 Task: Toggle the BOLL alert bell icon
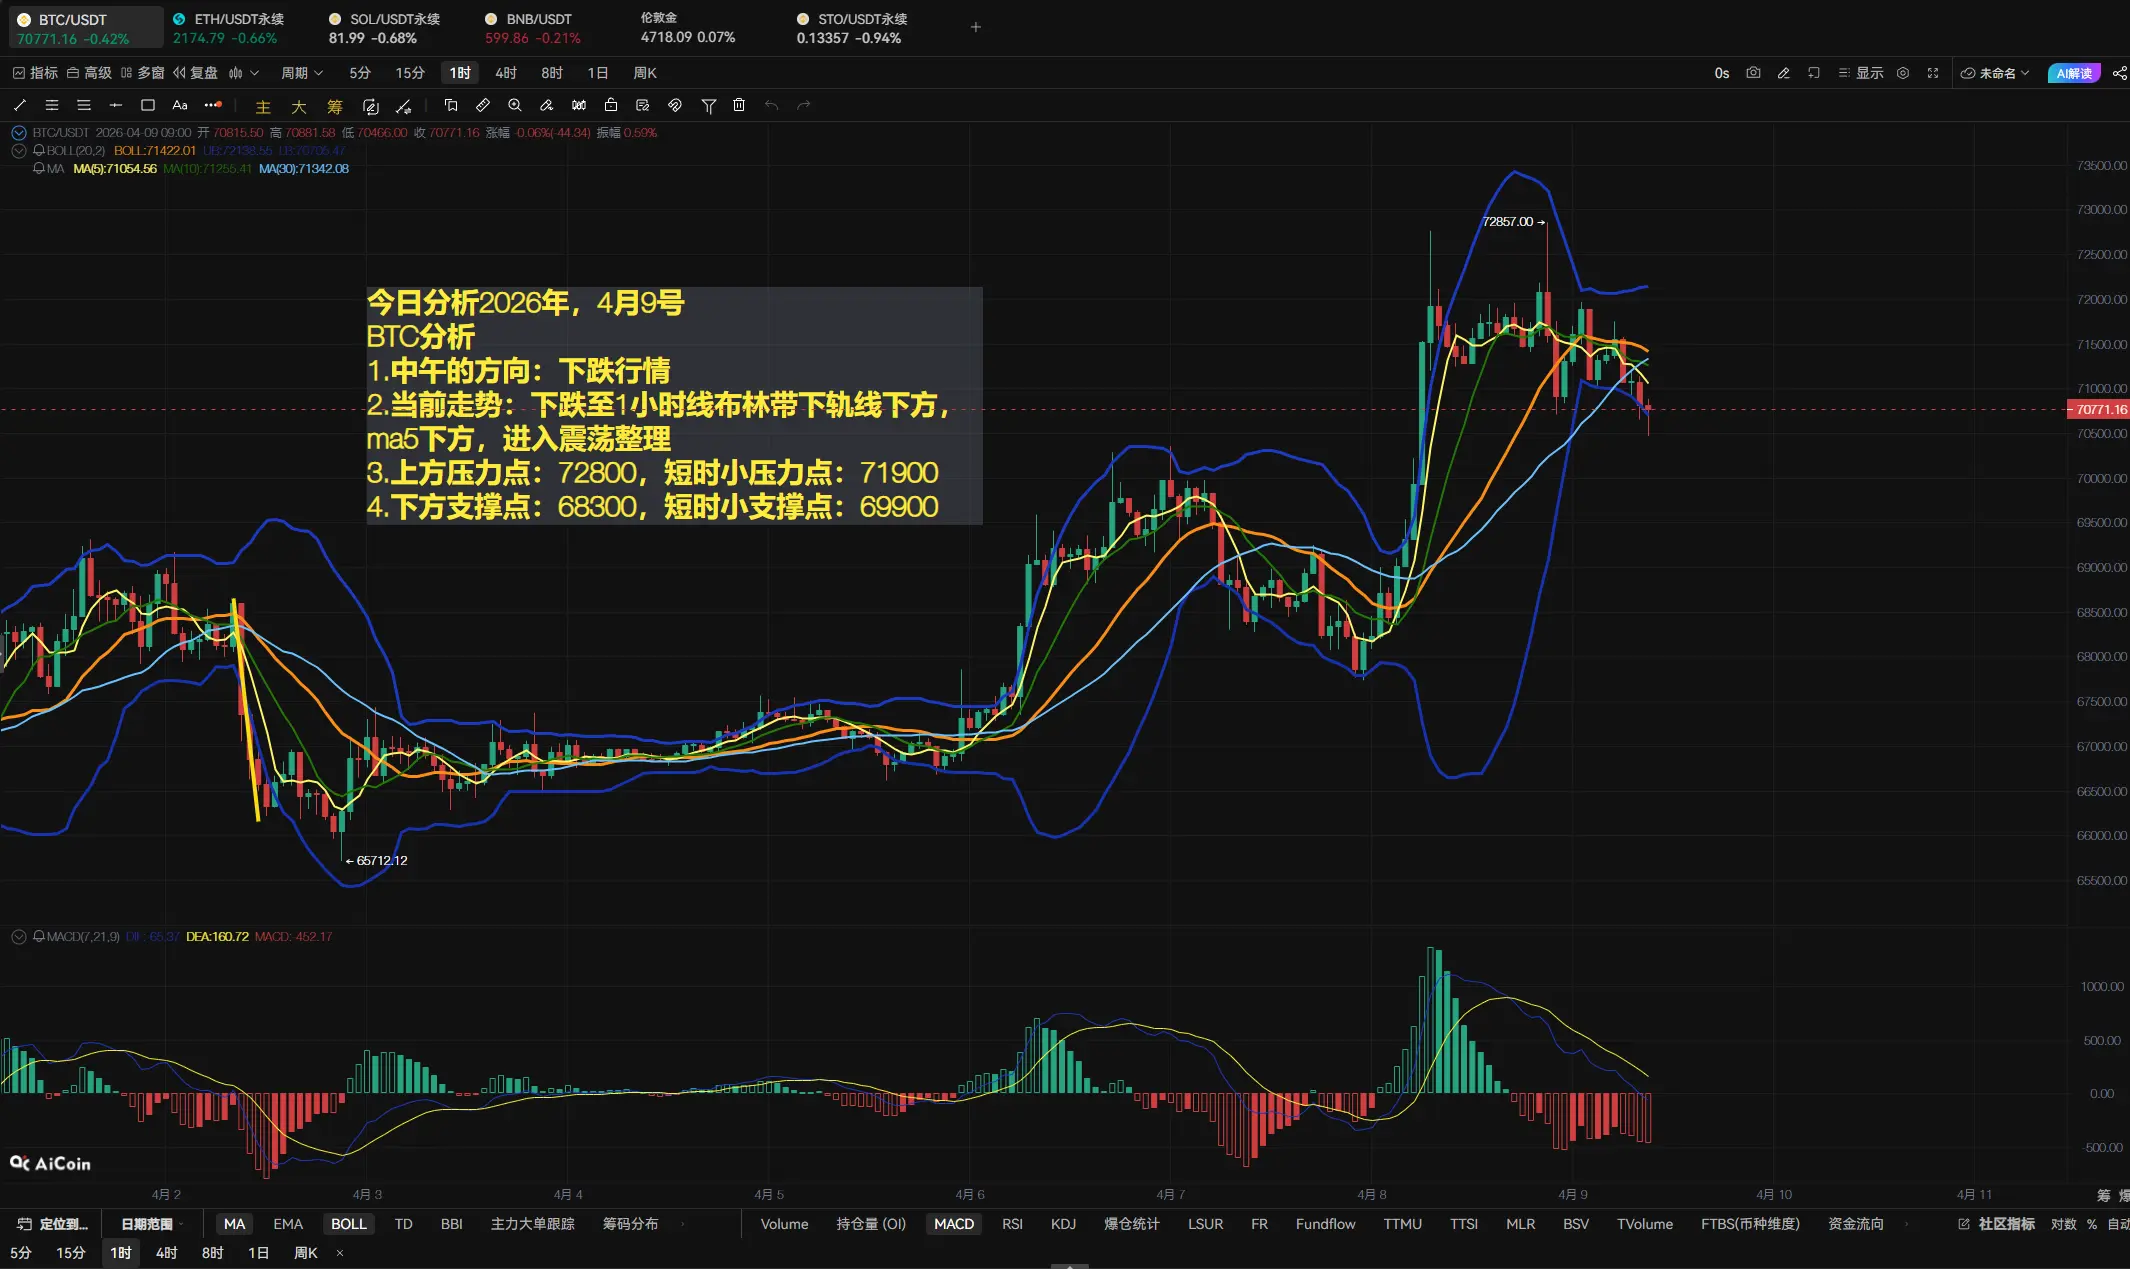pyautogui.click(x=39, y=150)
